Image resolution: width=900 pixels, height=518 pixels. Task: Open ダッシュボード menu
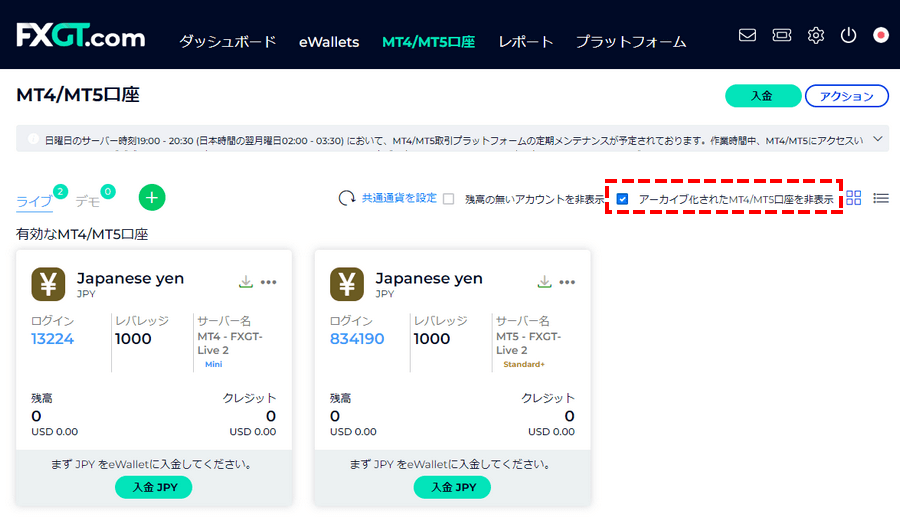228,42
